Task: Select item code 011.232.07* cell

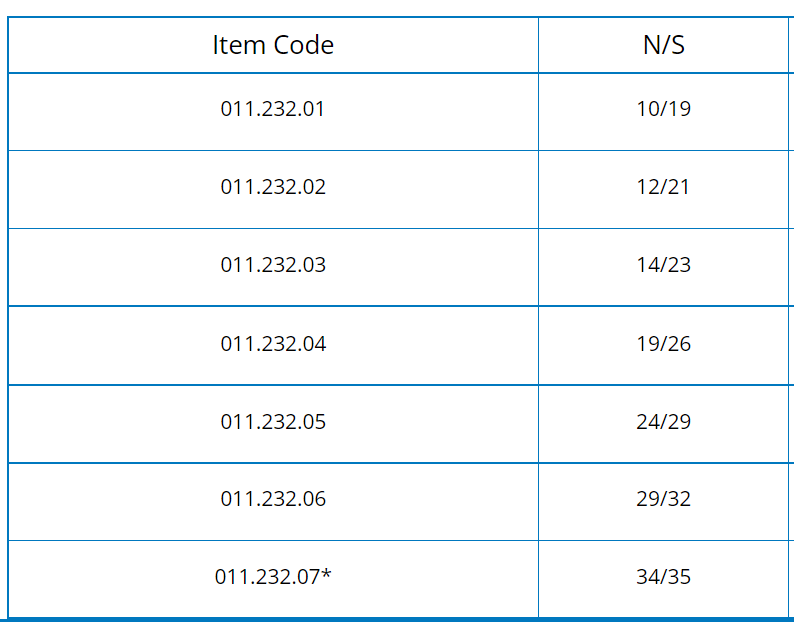Action: pyautogui.click(x=273, y=577)
